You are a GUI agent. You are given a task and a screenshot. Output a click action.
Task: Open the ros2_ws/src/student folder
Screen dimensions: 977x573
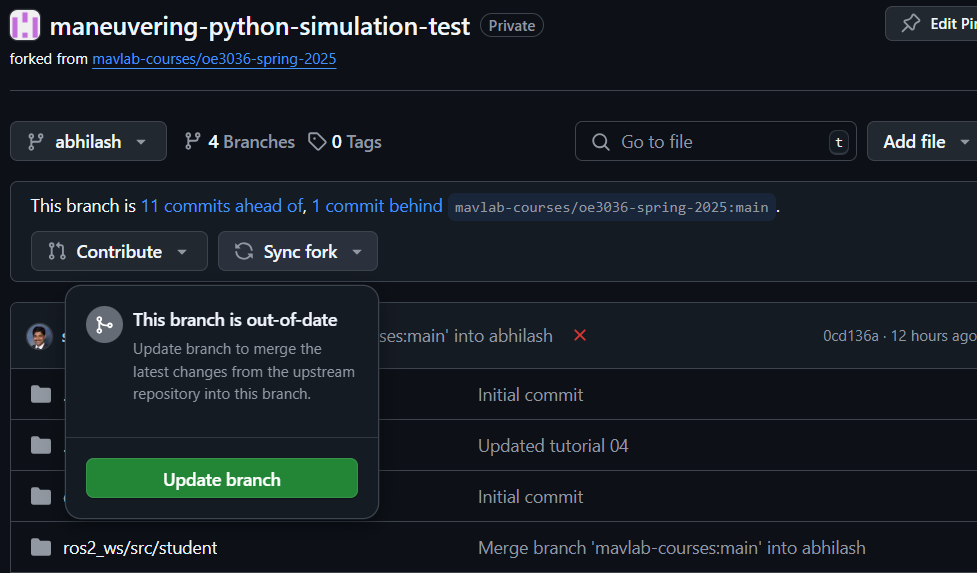point(140,547)
